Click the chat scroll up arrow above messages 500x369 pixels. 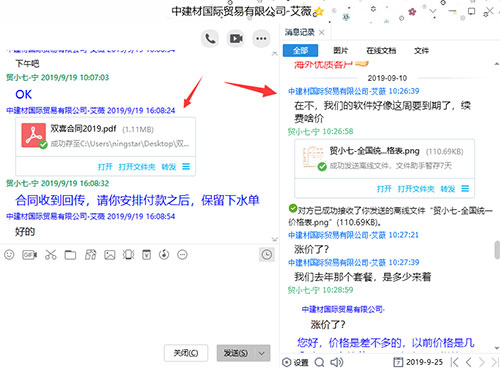pos(275,53)
